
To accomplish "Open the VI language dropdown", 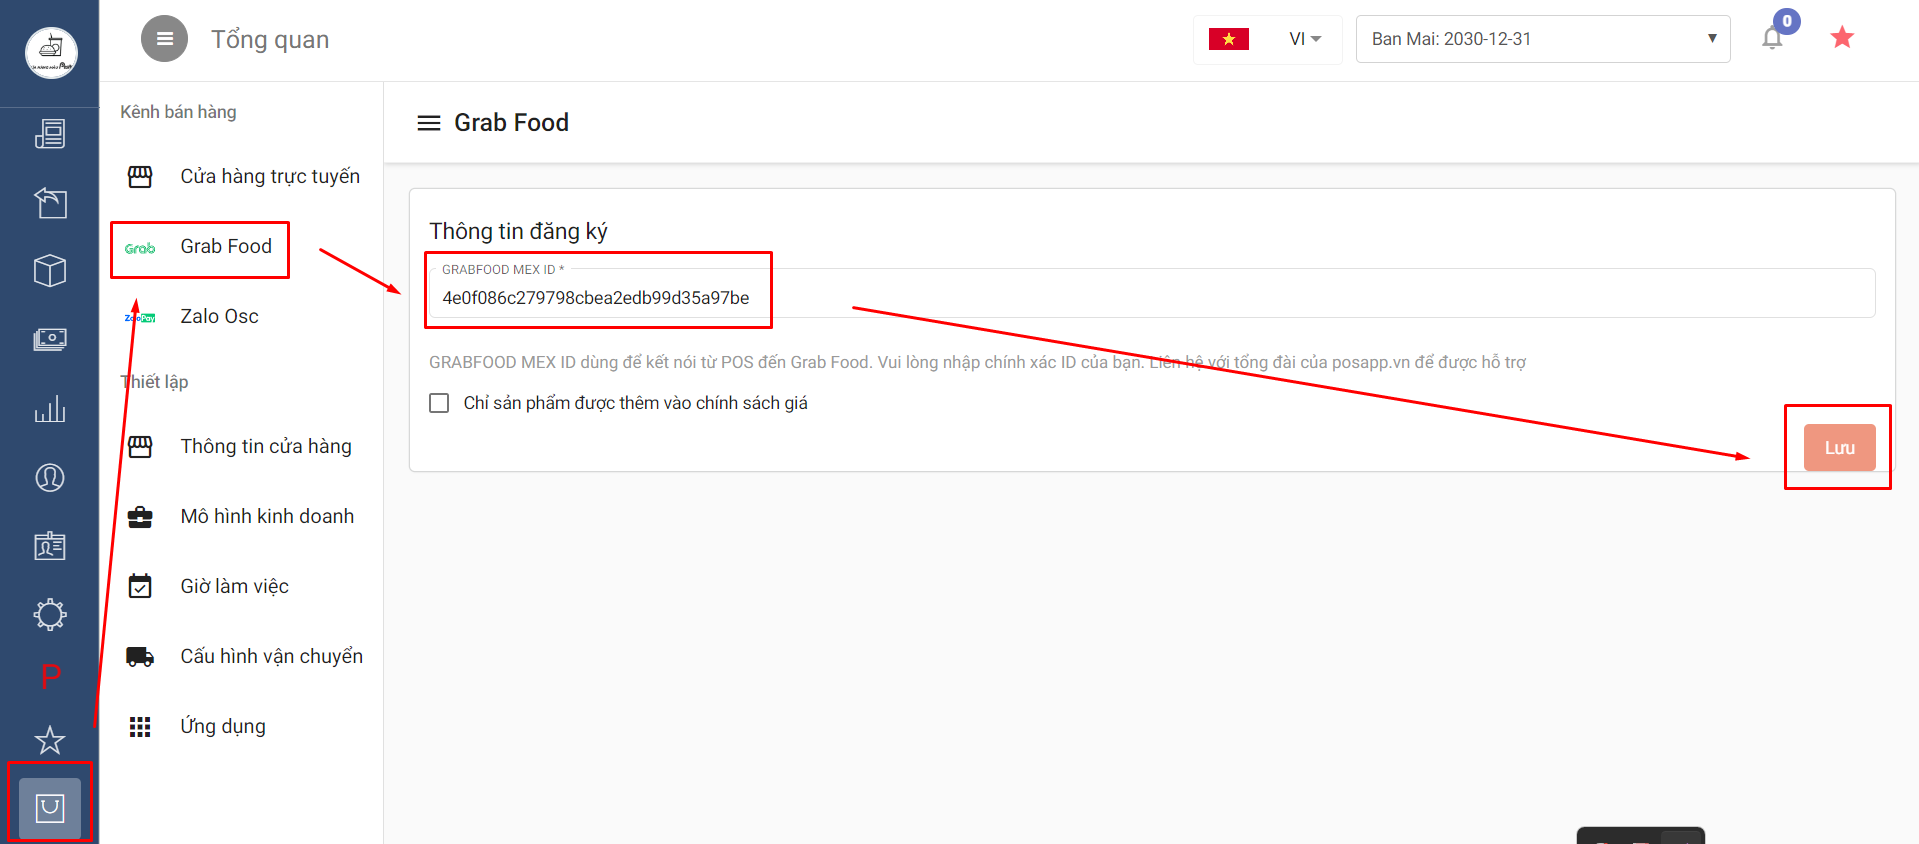I will (x=1304, y=39).
